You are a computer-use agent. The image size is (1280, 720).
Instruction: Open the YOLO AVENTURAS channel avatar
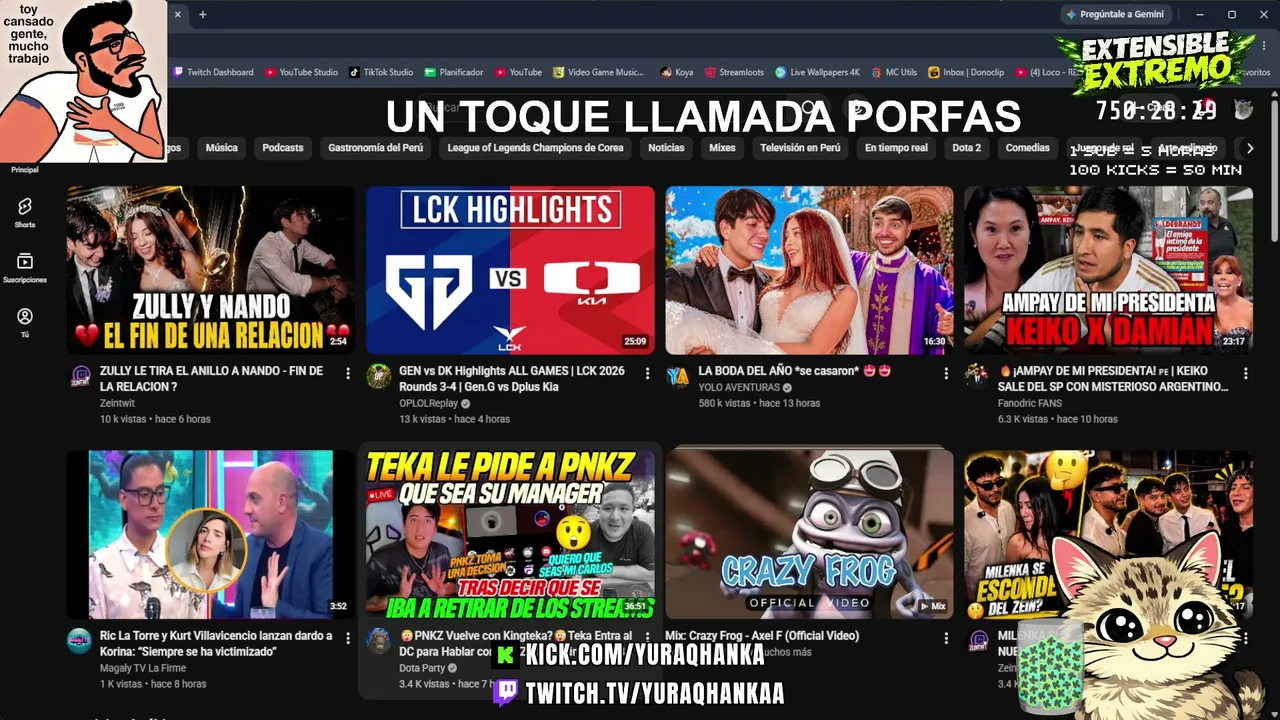coord(678,377)
